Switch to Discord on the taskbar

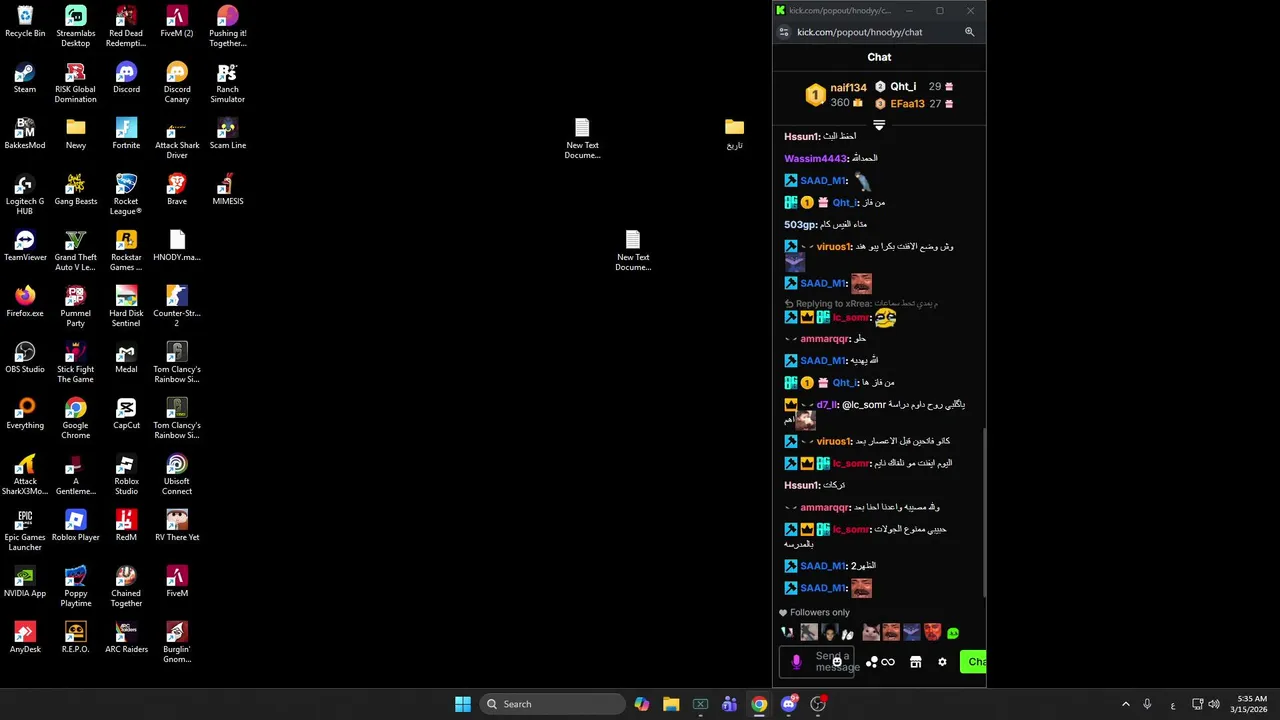click(x=789, y=704)
